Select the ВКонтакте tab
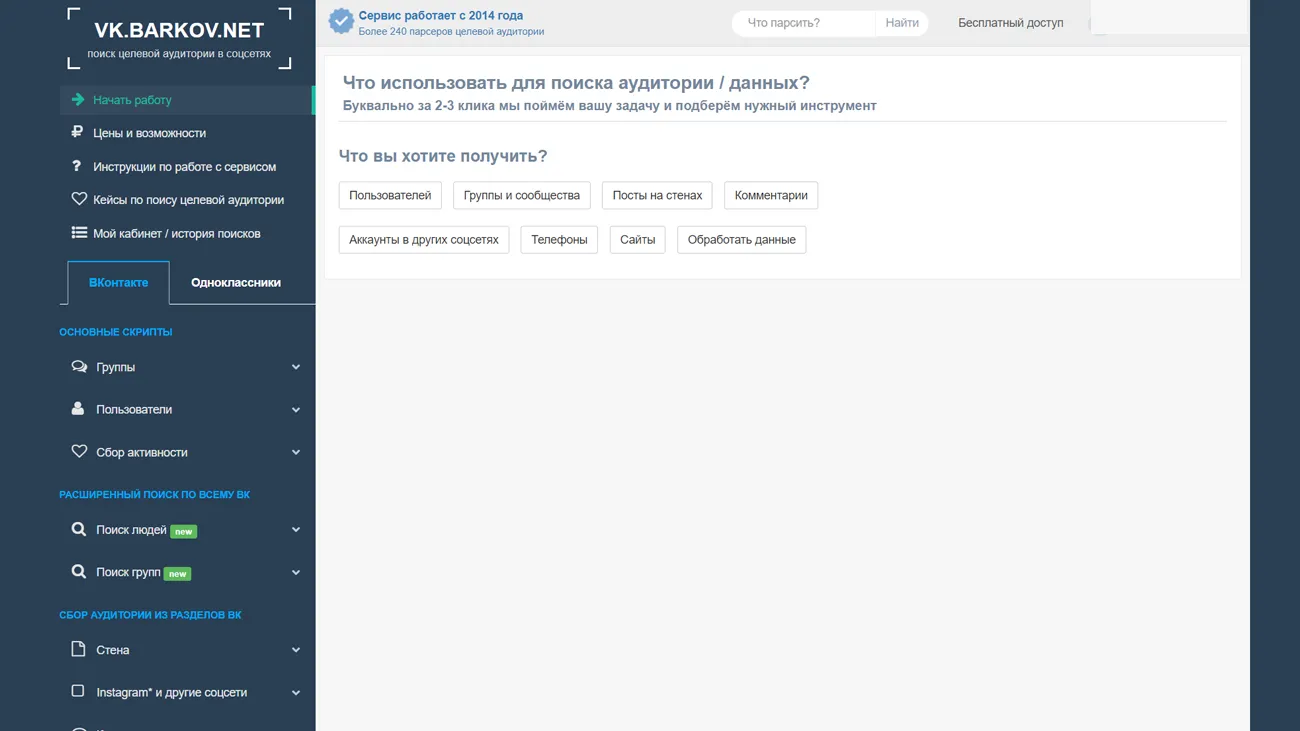 click(118, 283)
